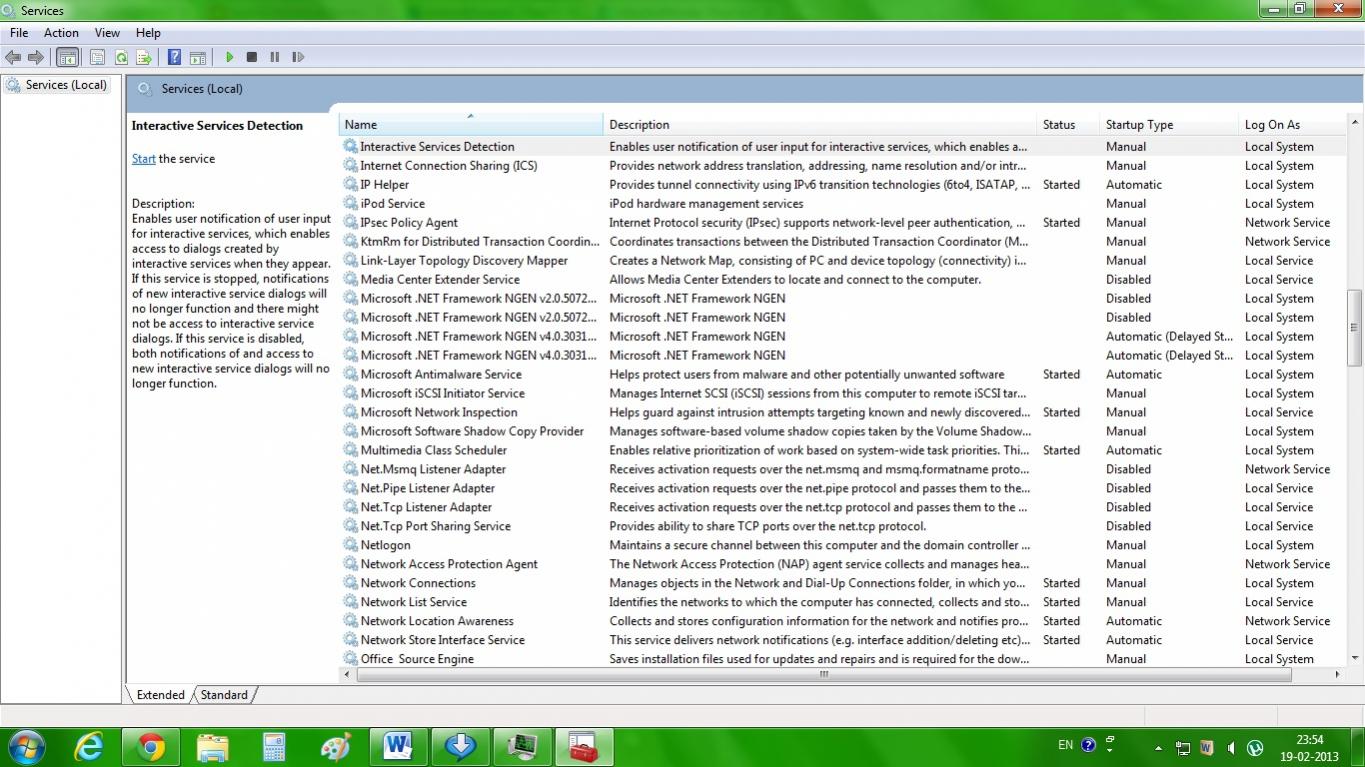Click the Pause Service toolbar icon
This screenshot has height=767, width=1365.
point(275,58)
